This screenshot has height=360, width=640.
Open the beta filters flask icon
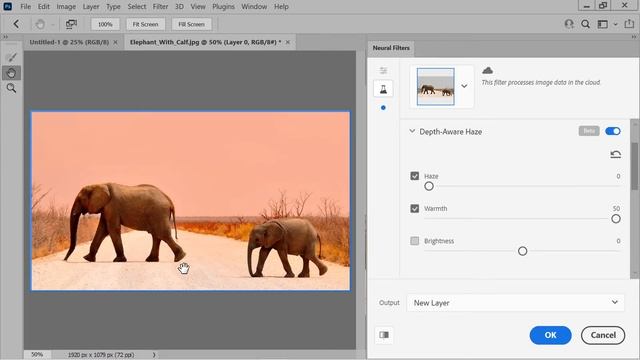(383, 89)
